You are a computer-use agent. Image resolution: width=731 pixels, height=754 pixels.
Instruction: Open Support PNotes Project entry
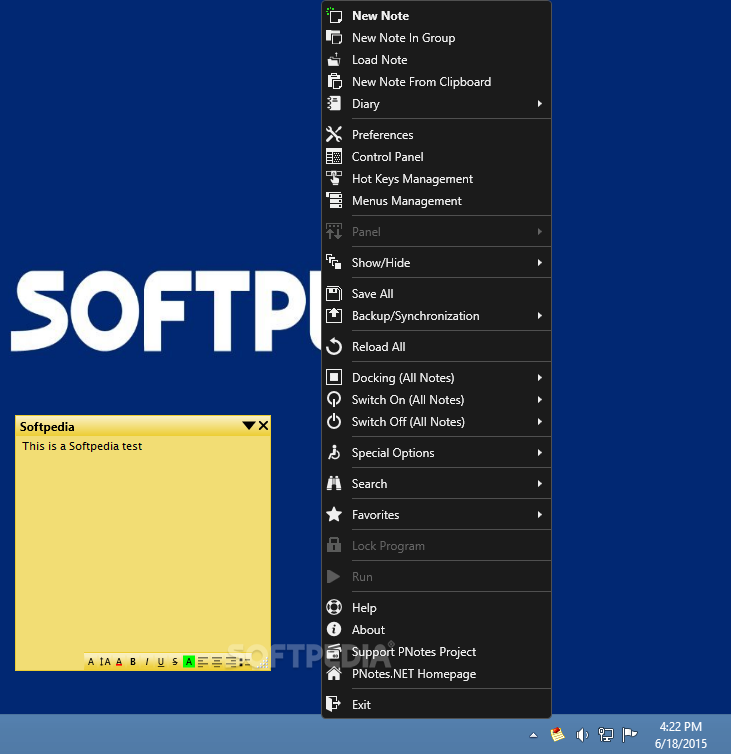(436, 652)
